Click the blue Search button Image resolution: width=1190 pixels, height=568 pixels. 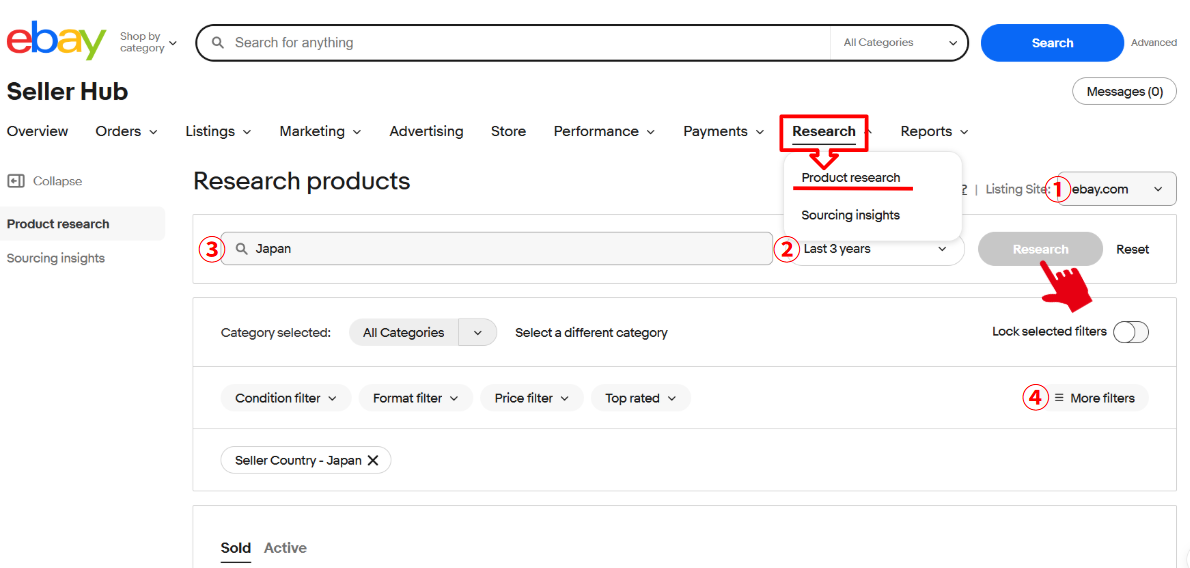click(x=1052, y=43)
